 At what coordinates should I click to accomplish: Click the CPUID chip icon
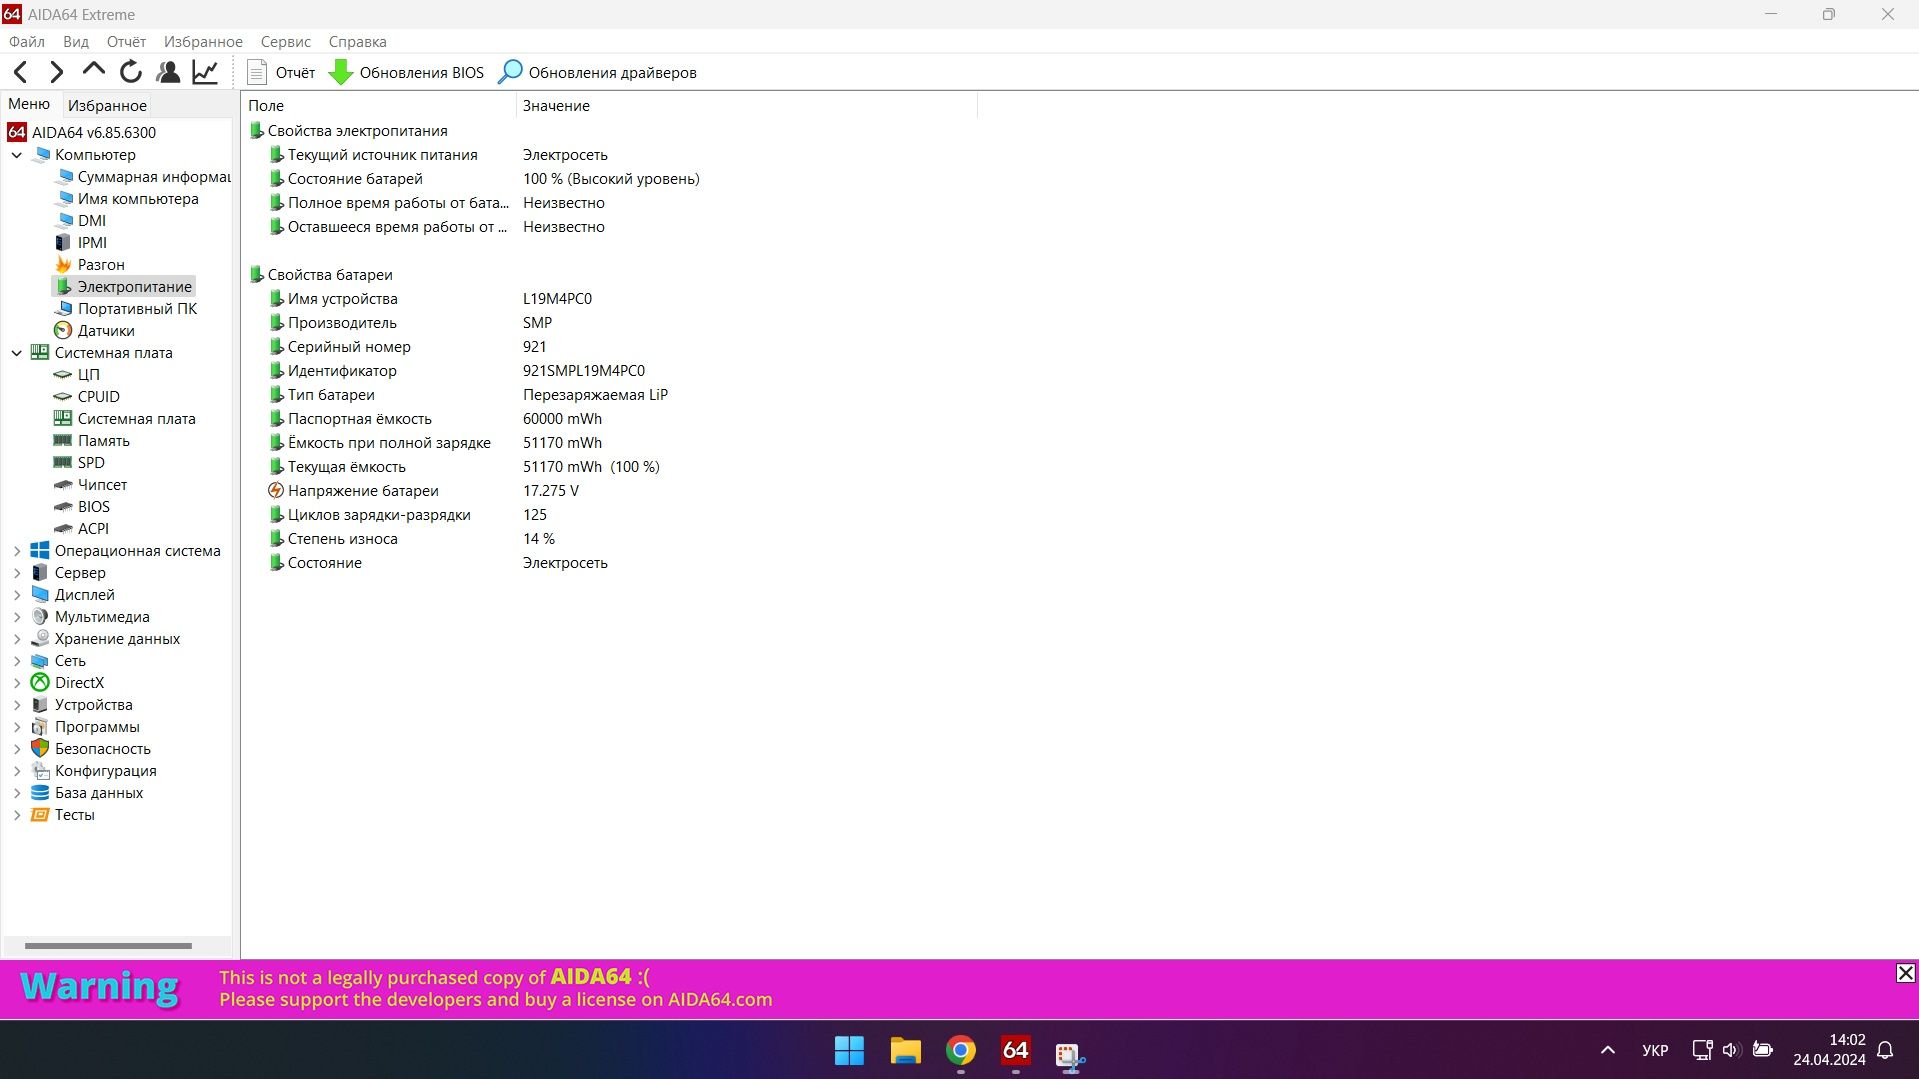(63, 397)
